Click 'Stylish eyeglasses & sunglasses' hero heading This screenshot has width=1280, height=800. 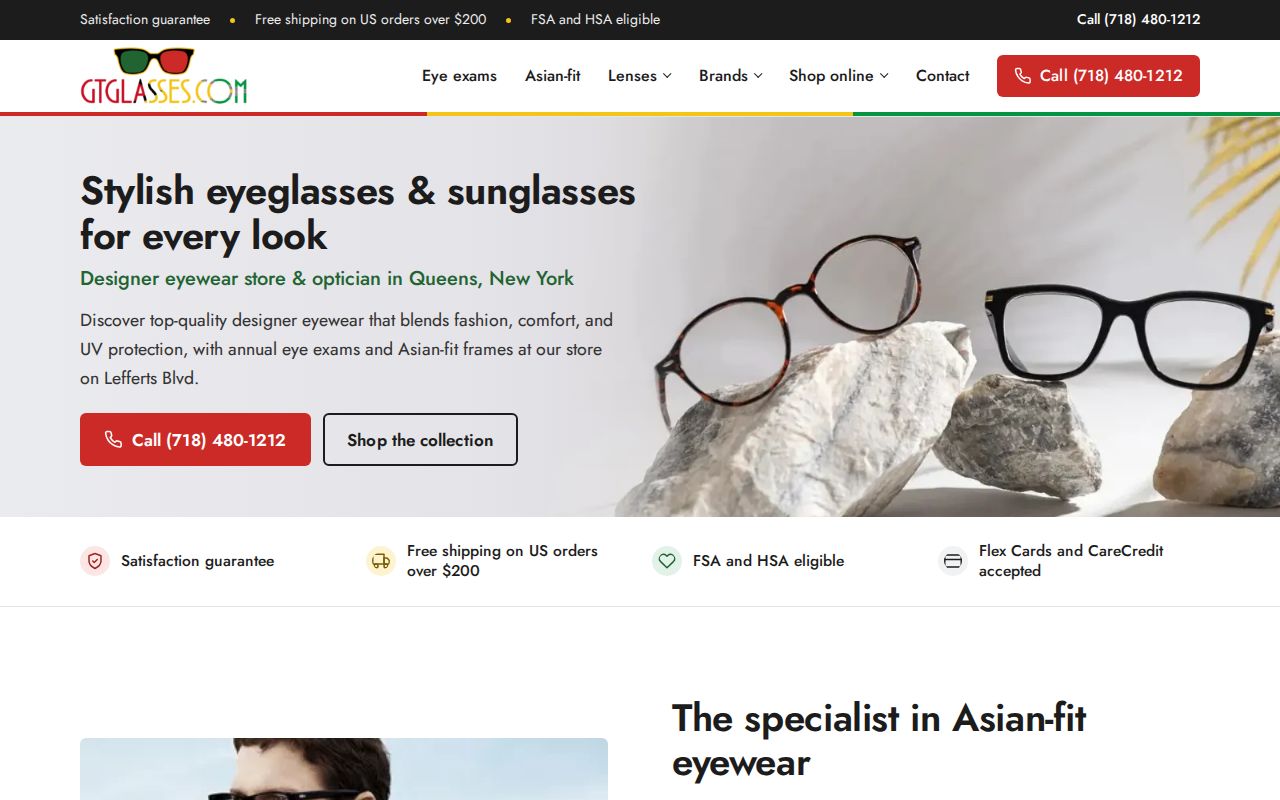click(358, 213)
